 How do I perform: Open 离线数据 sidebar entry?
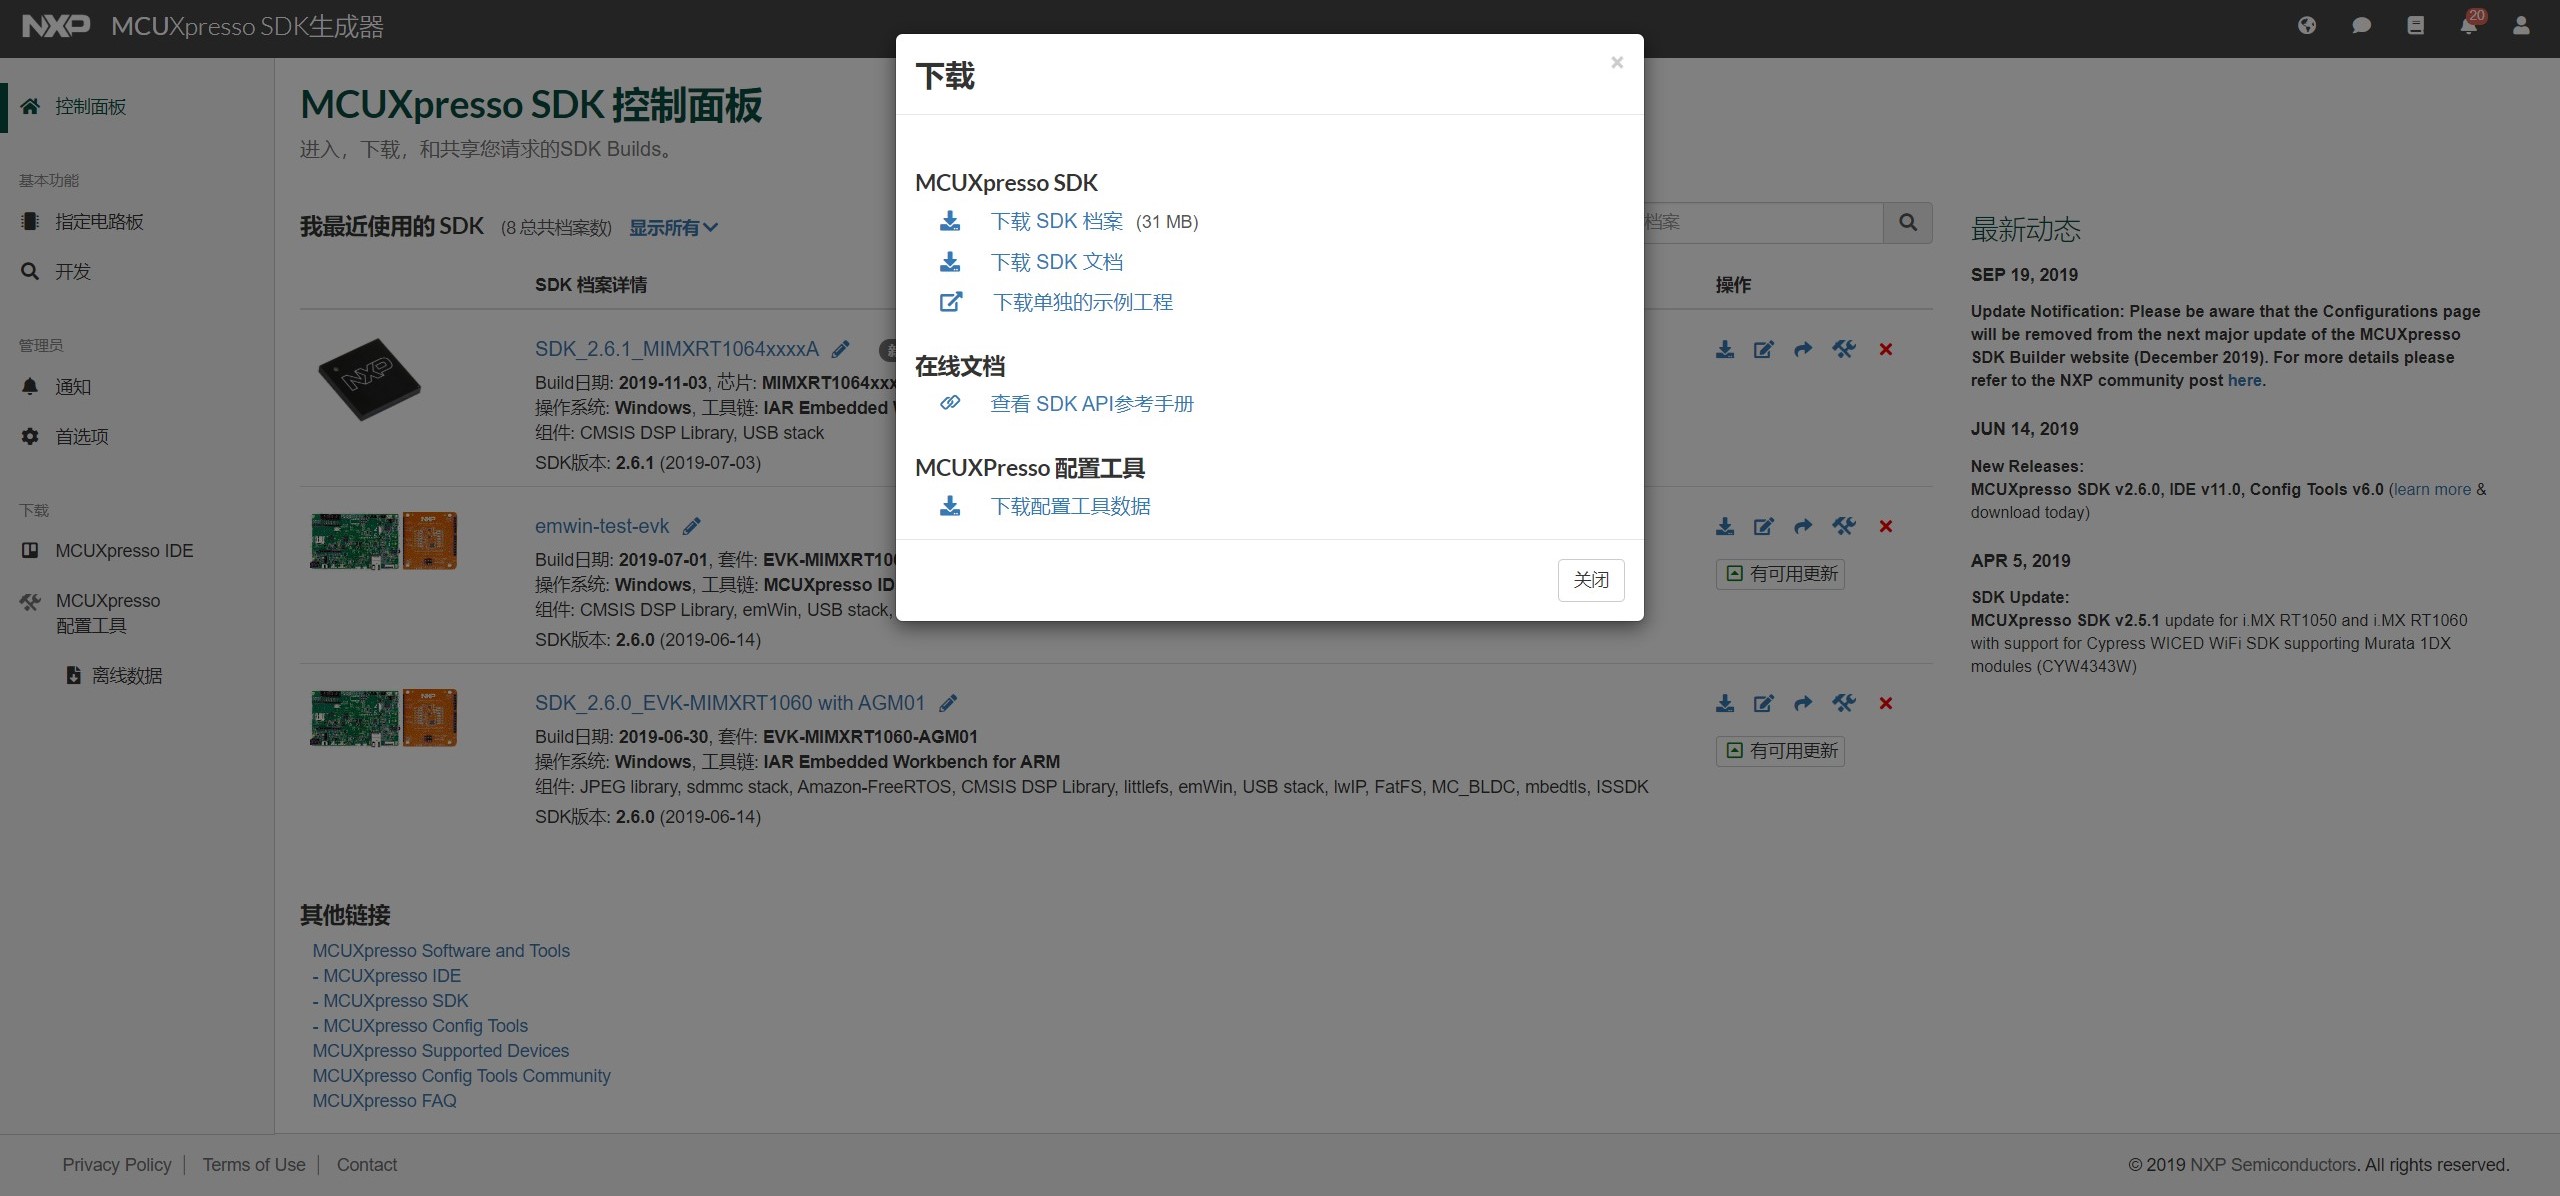coord(126,676)
